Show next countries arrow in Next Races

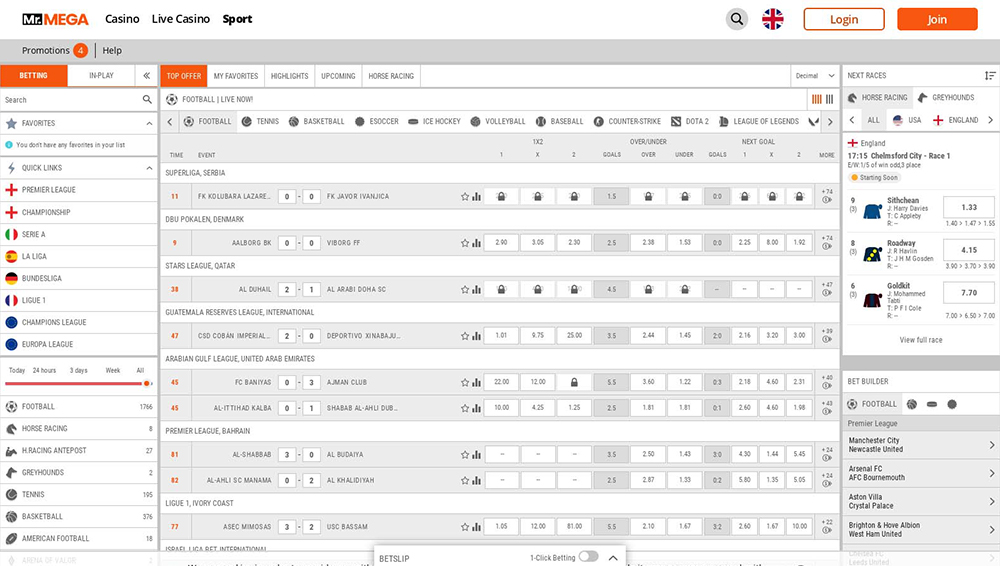point(990,120)
